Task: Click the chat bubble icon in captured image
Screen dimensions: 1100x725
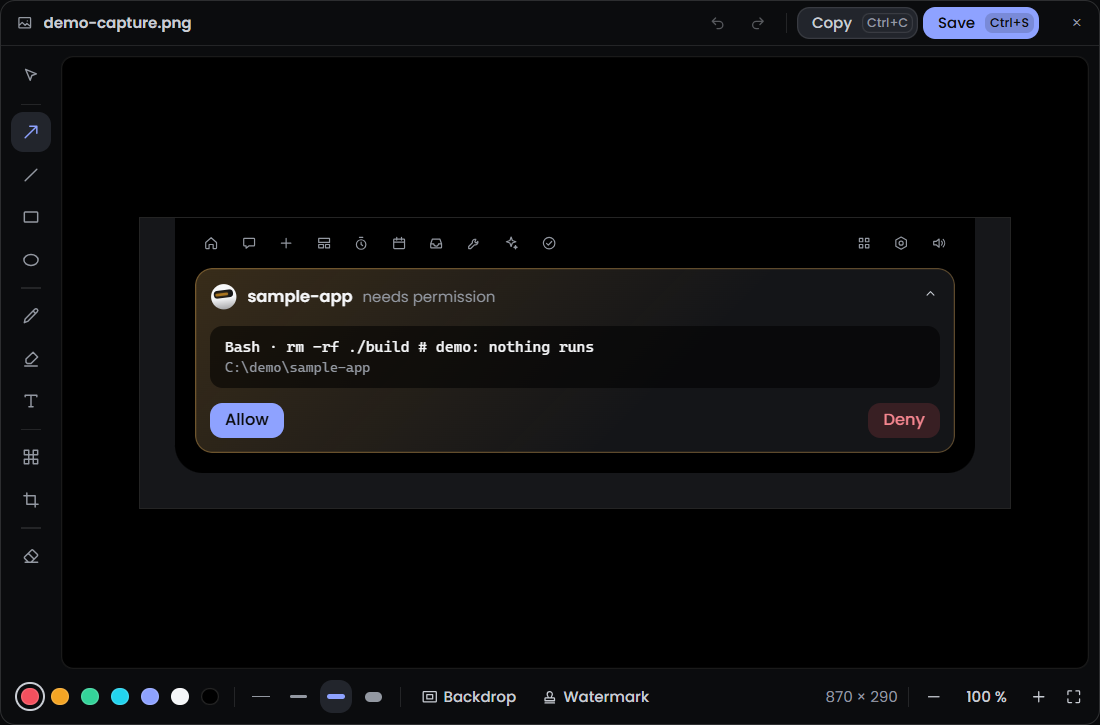Action: (x=249, y=244)
